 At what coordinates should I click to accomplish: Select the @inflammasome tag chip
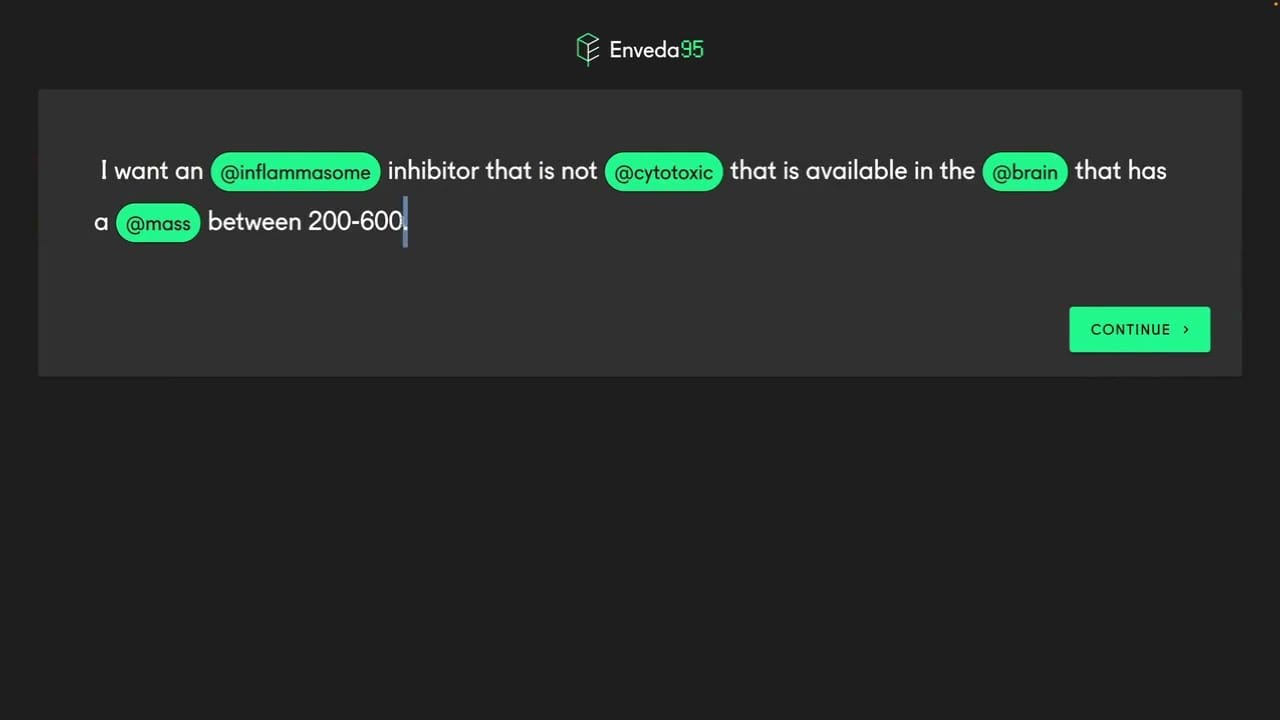[295, 172]
